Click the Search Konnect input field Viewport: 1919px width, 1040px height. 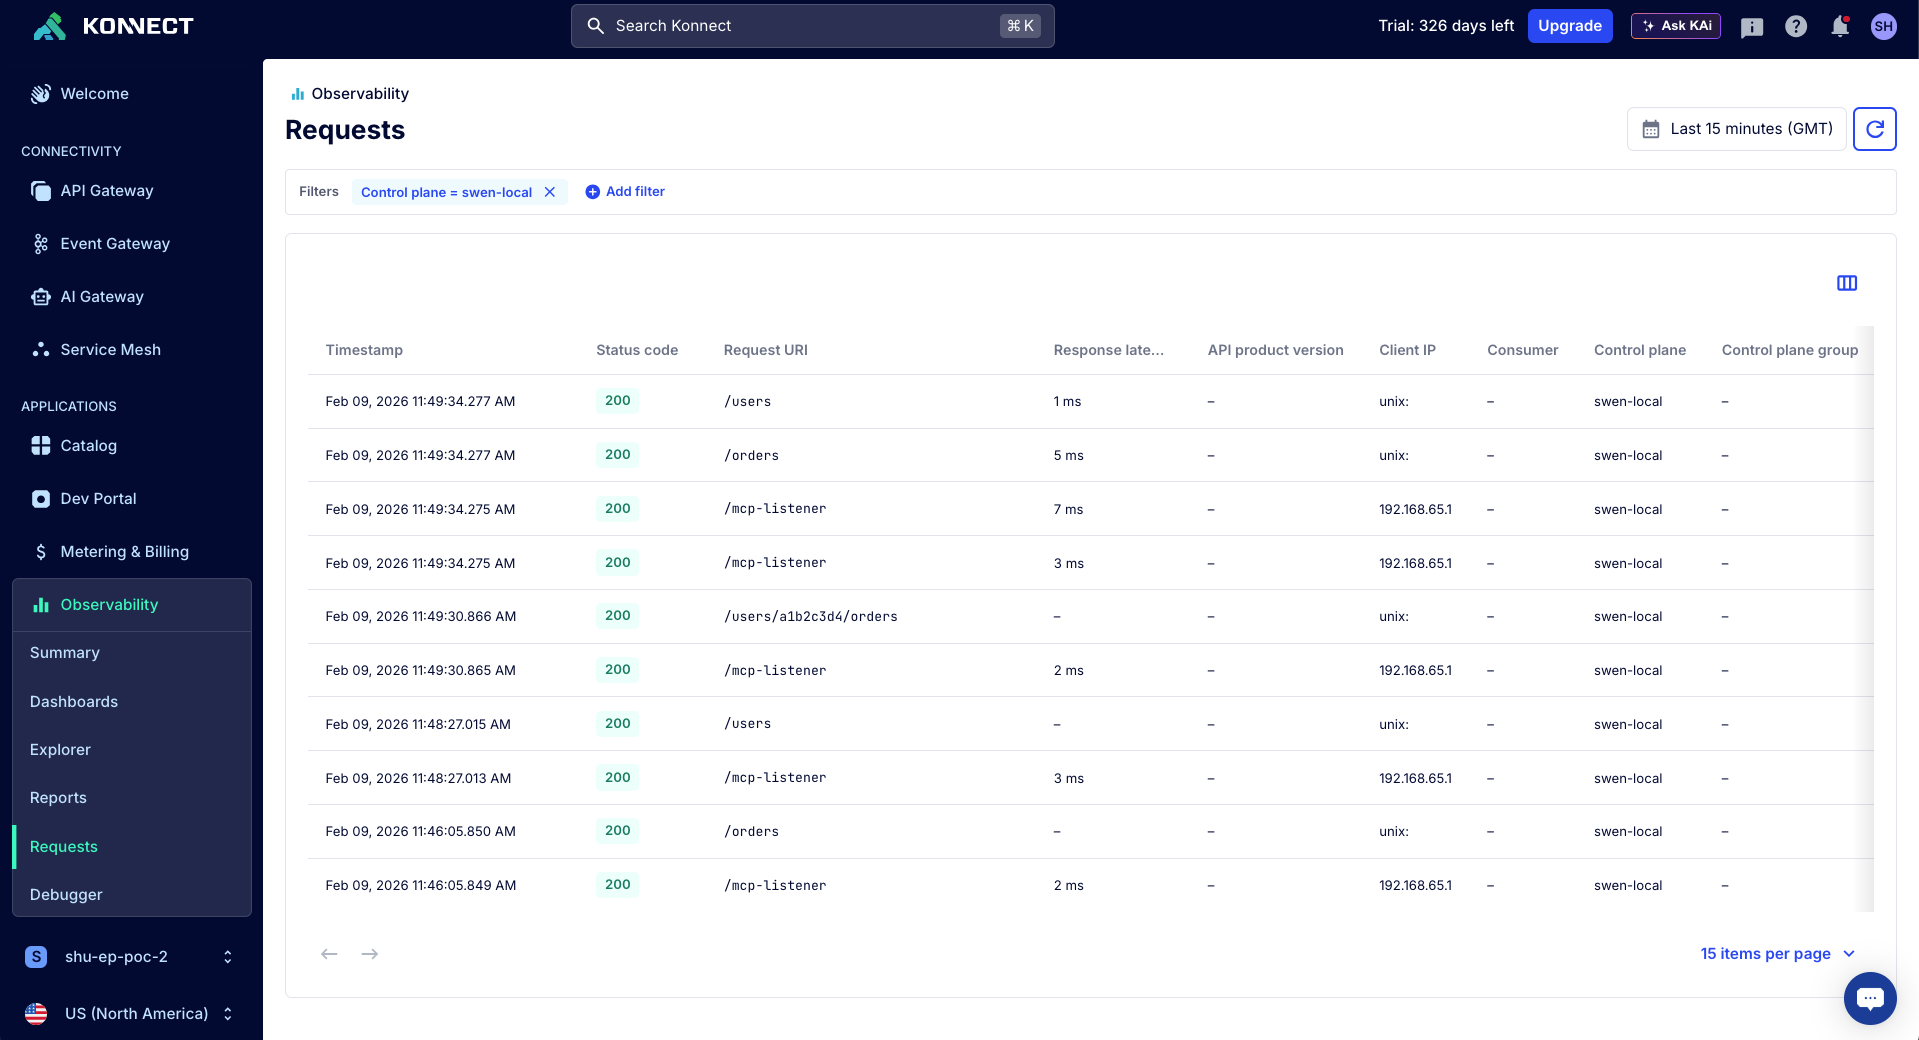point(811,26)
